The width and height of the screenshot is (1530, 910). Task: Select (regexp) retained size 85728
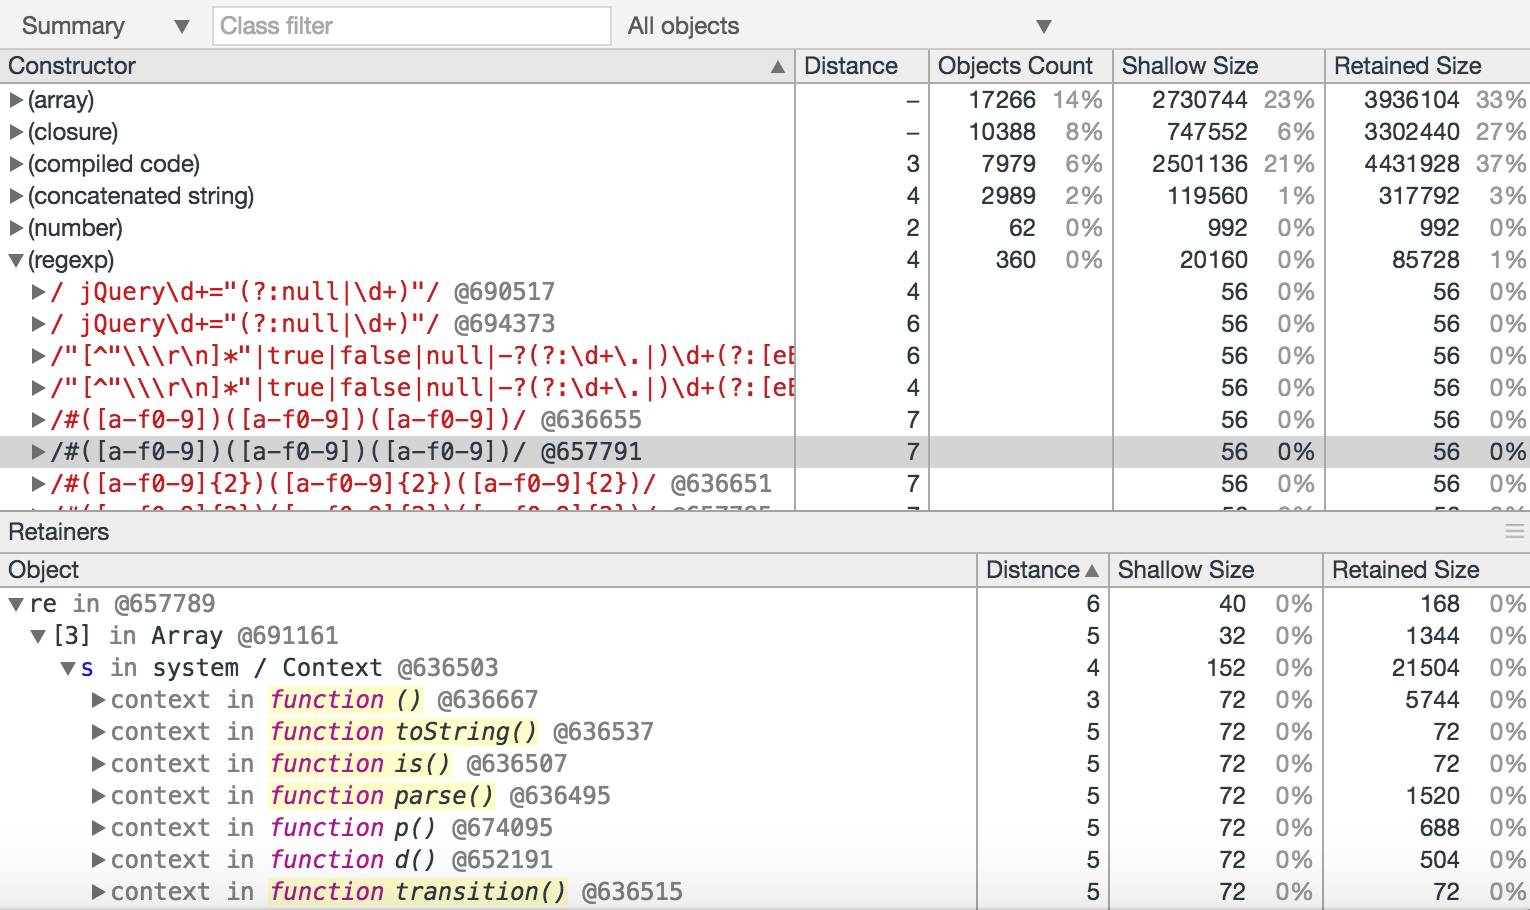tap(1426, 260)
